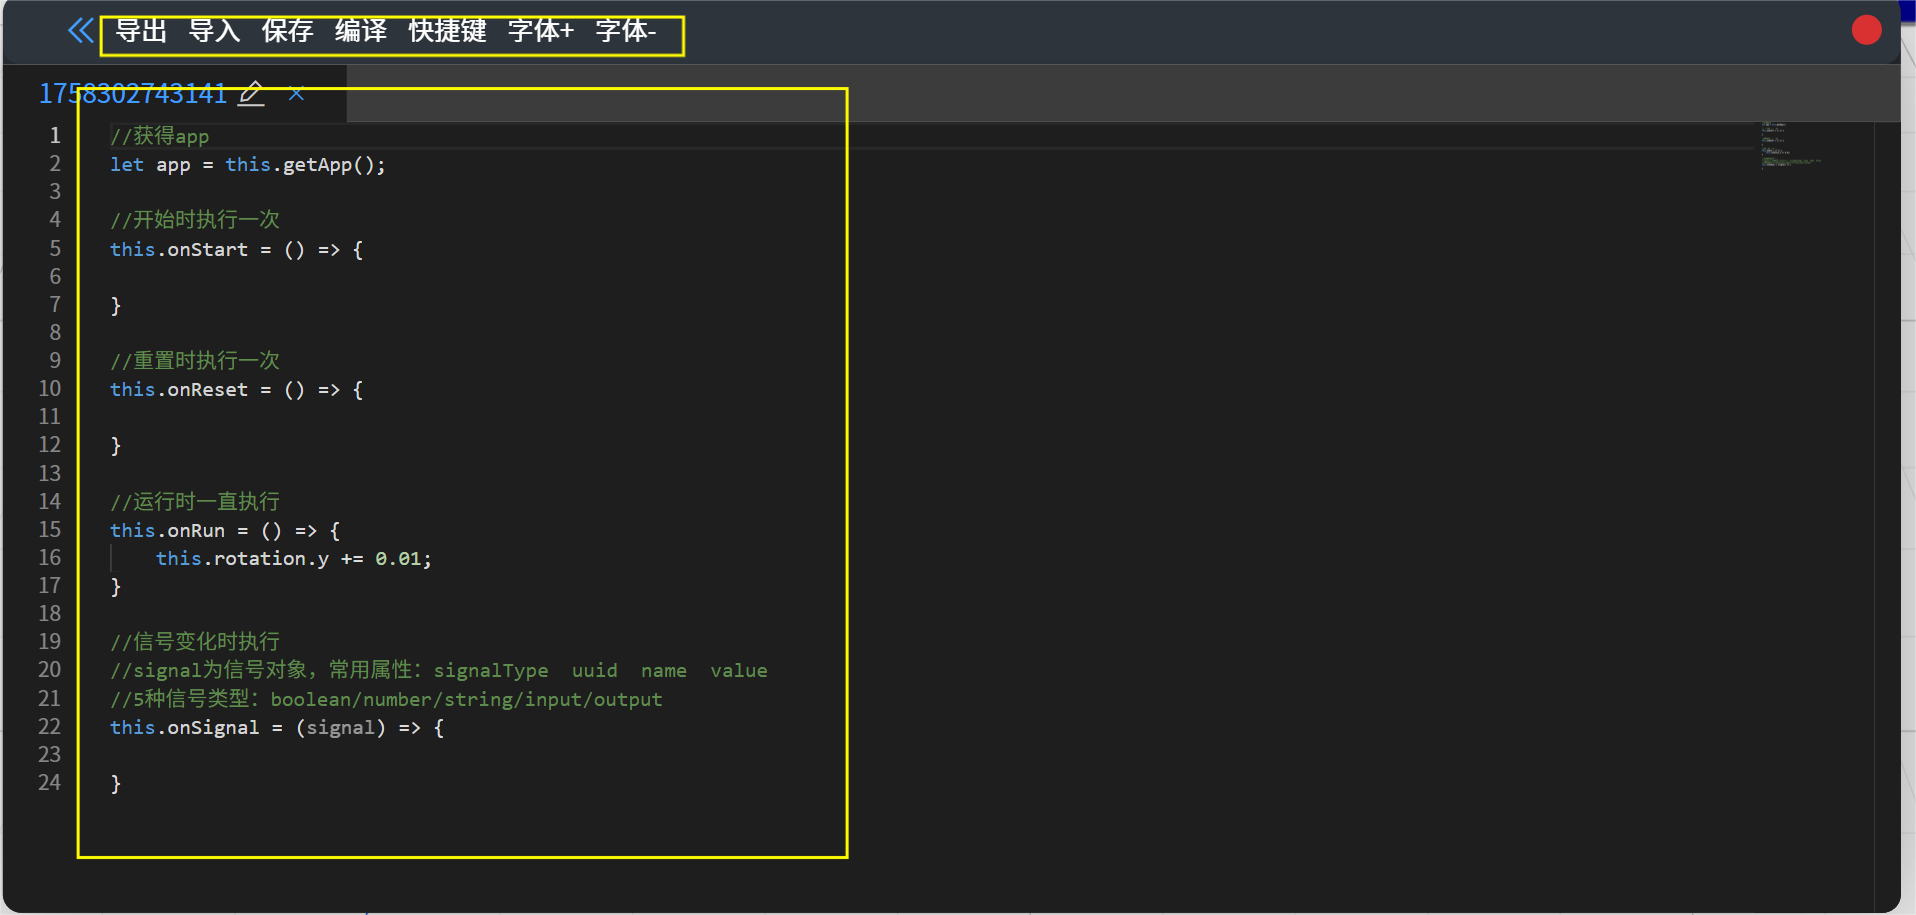Close the 1758302743141 script tab
The width and height of the screenshot is (1916, 915).
tap(296, 94)
